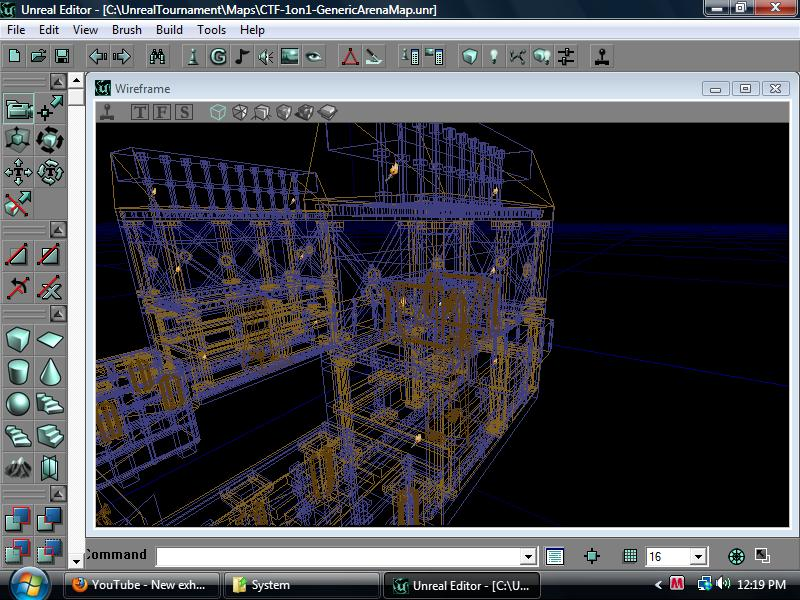This screenshot has height=600, width=800.
Task: Open the Music Browser (note icon)
Action: click(243, 57)
